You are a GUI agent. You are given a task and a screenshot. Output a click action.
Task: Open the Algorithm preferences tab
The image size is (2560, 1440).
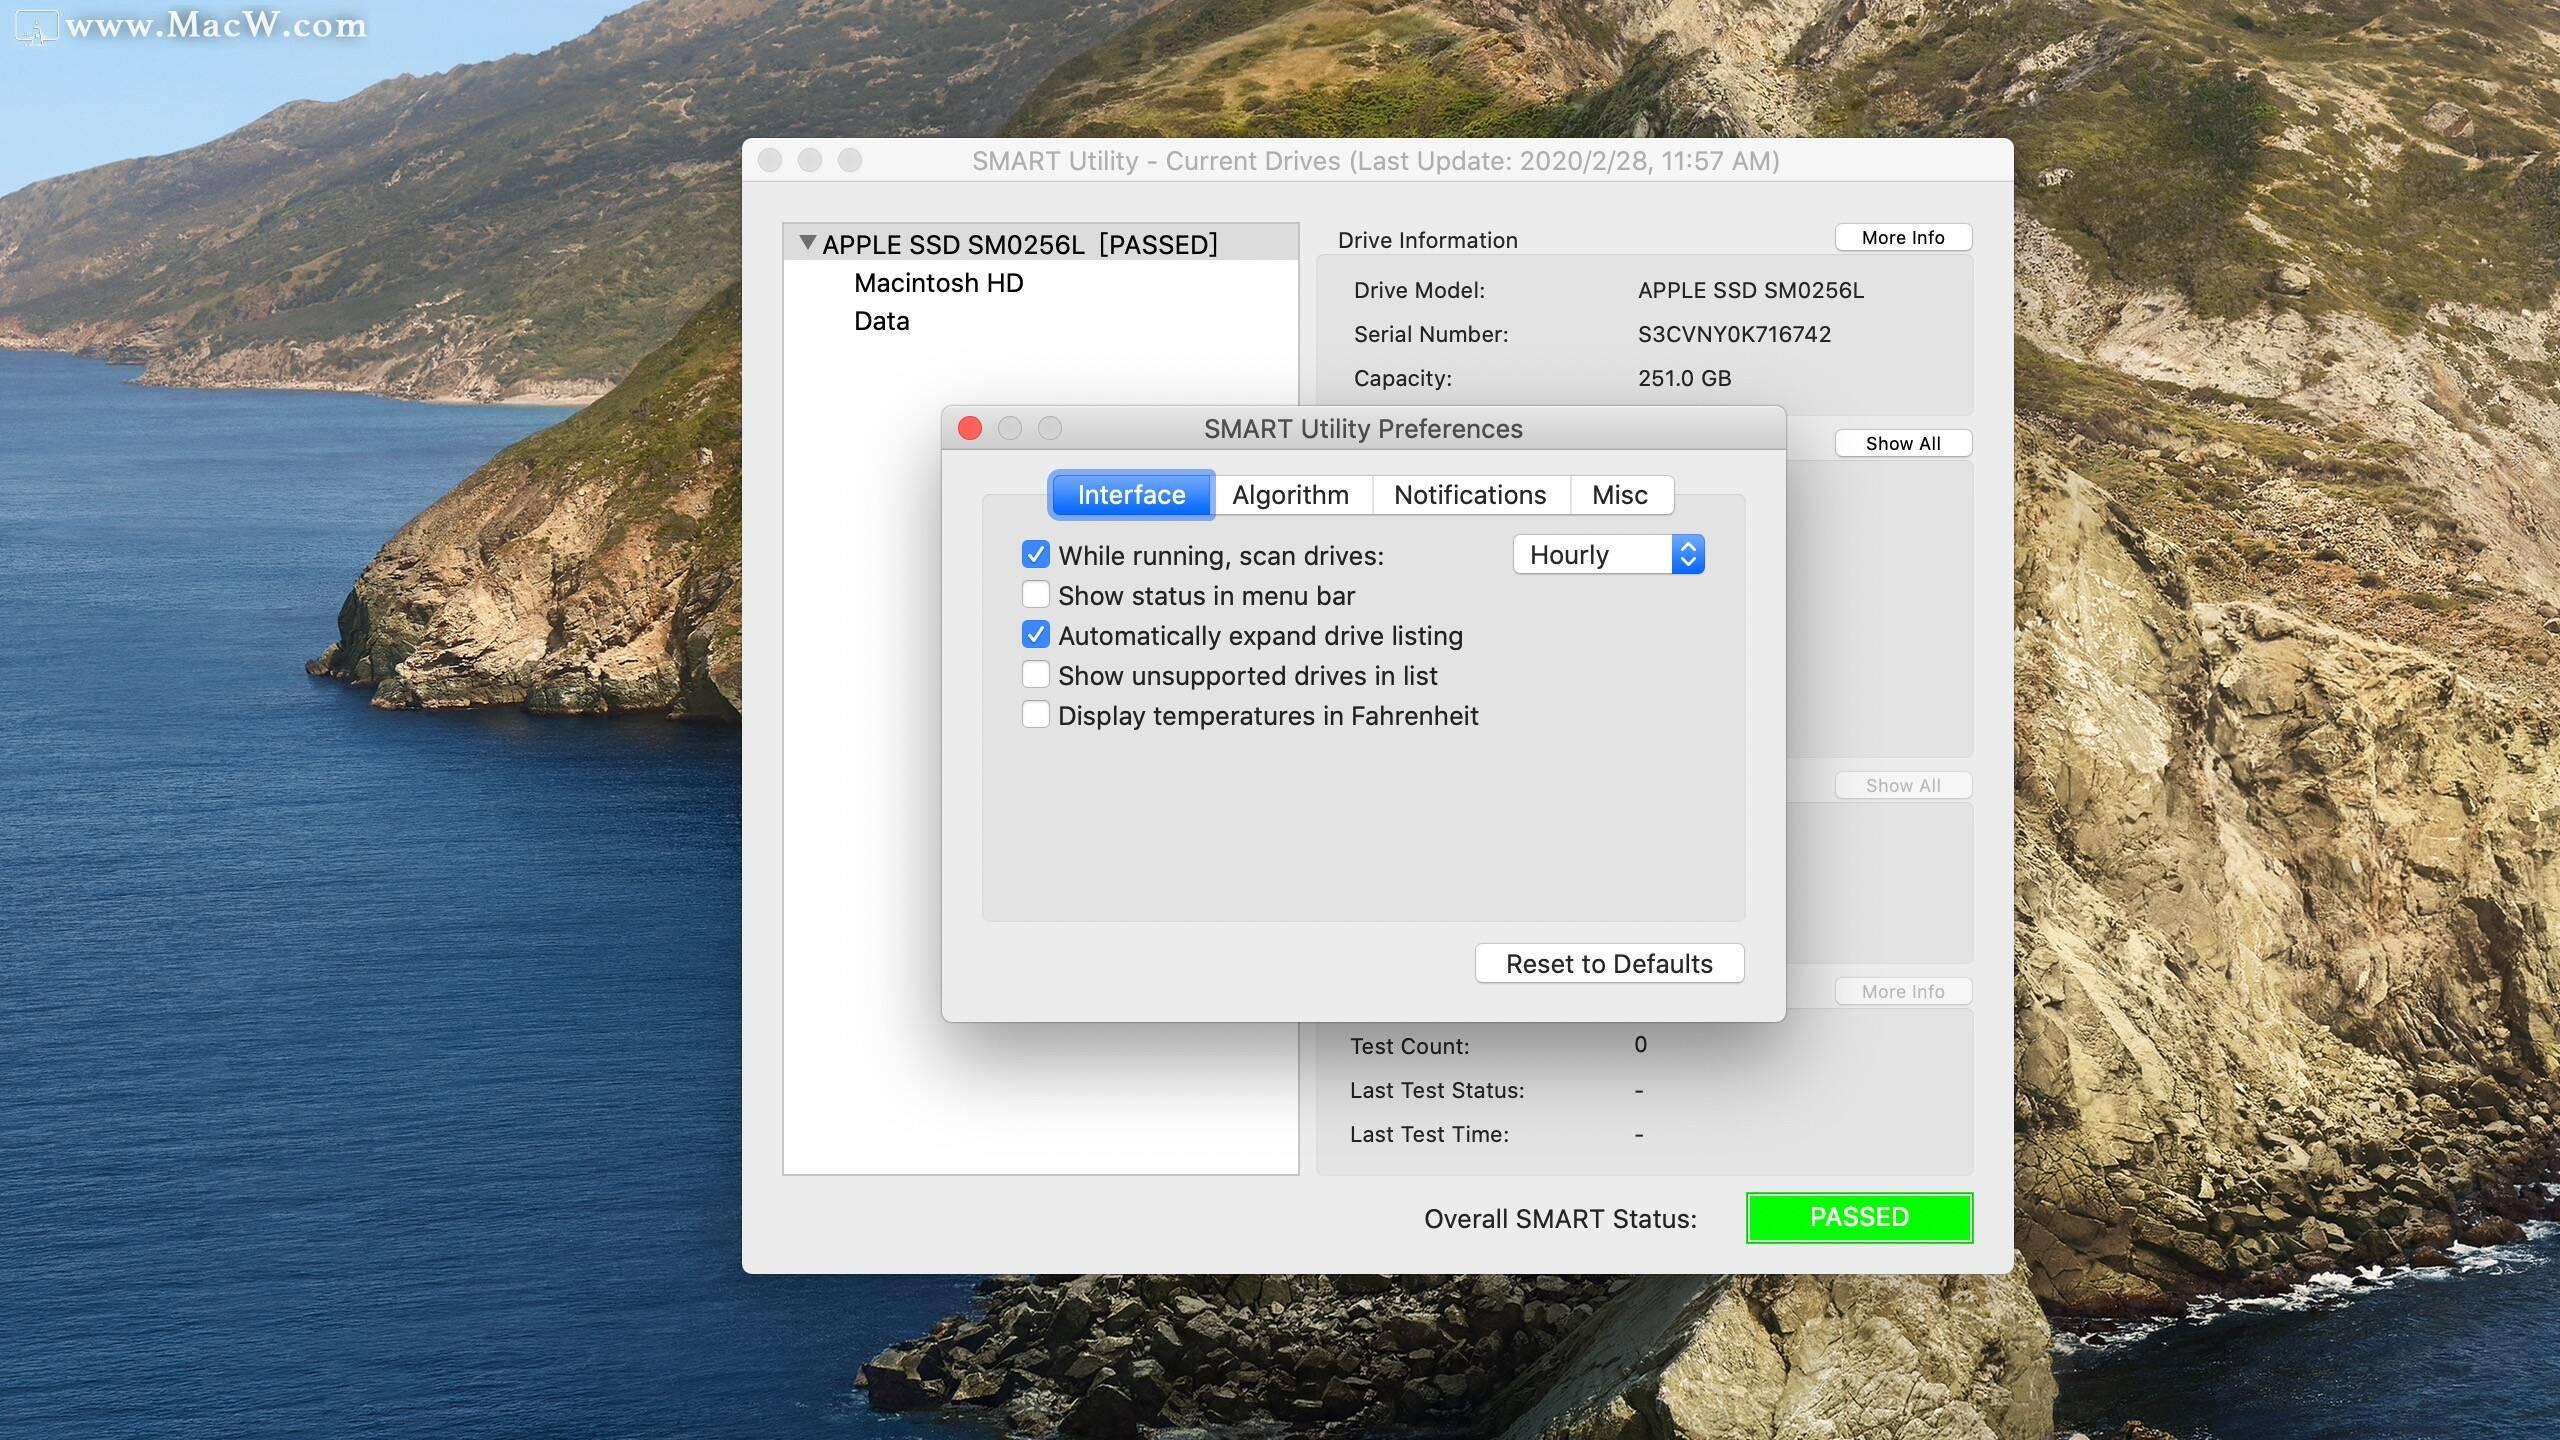pos(1291,494)
